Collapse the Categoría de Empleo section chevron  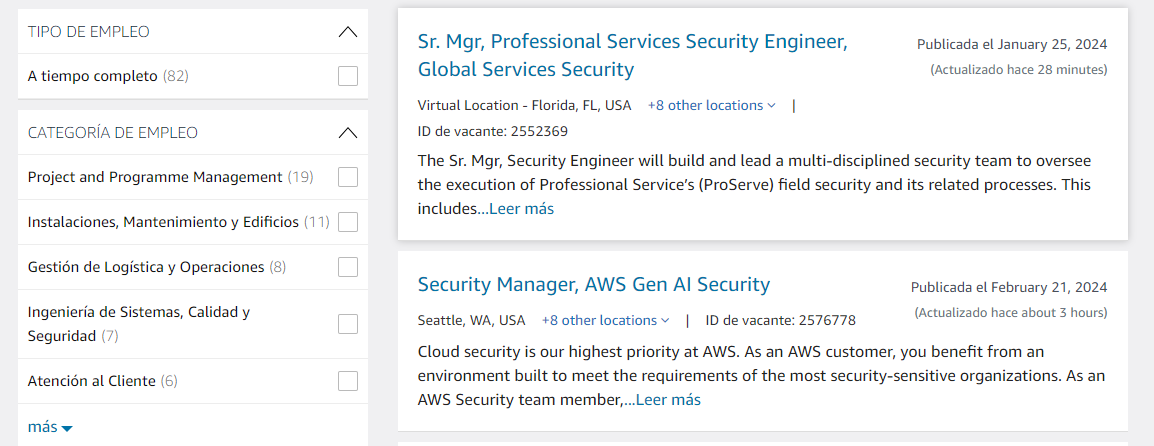[x=347, y=133]
